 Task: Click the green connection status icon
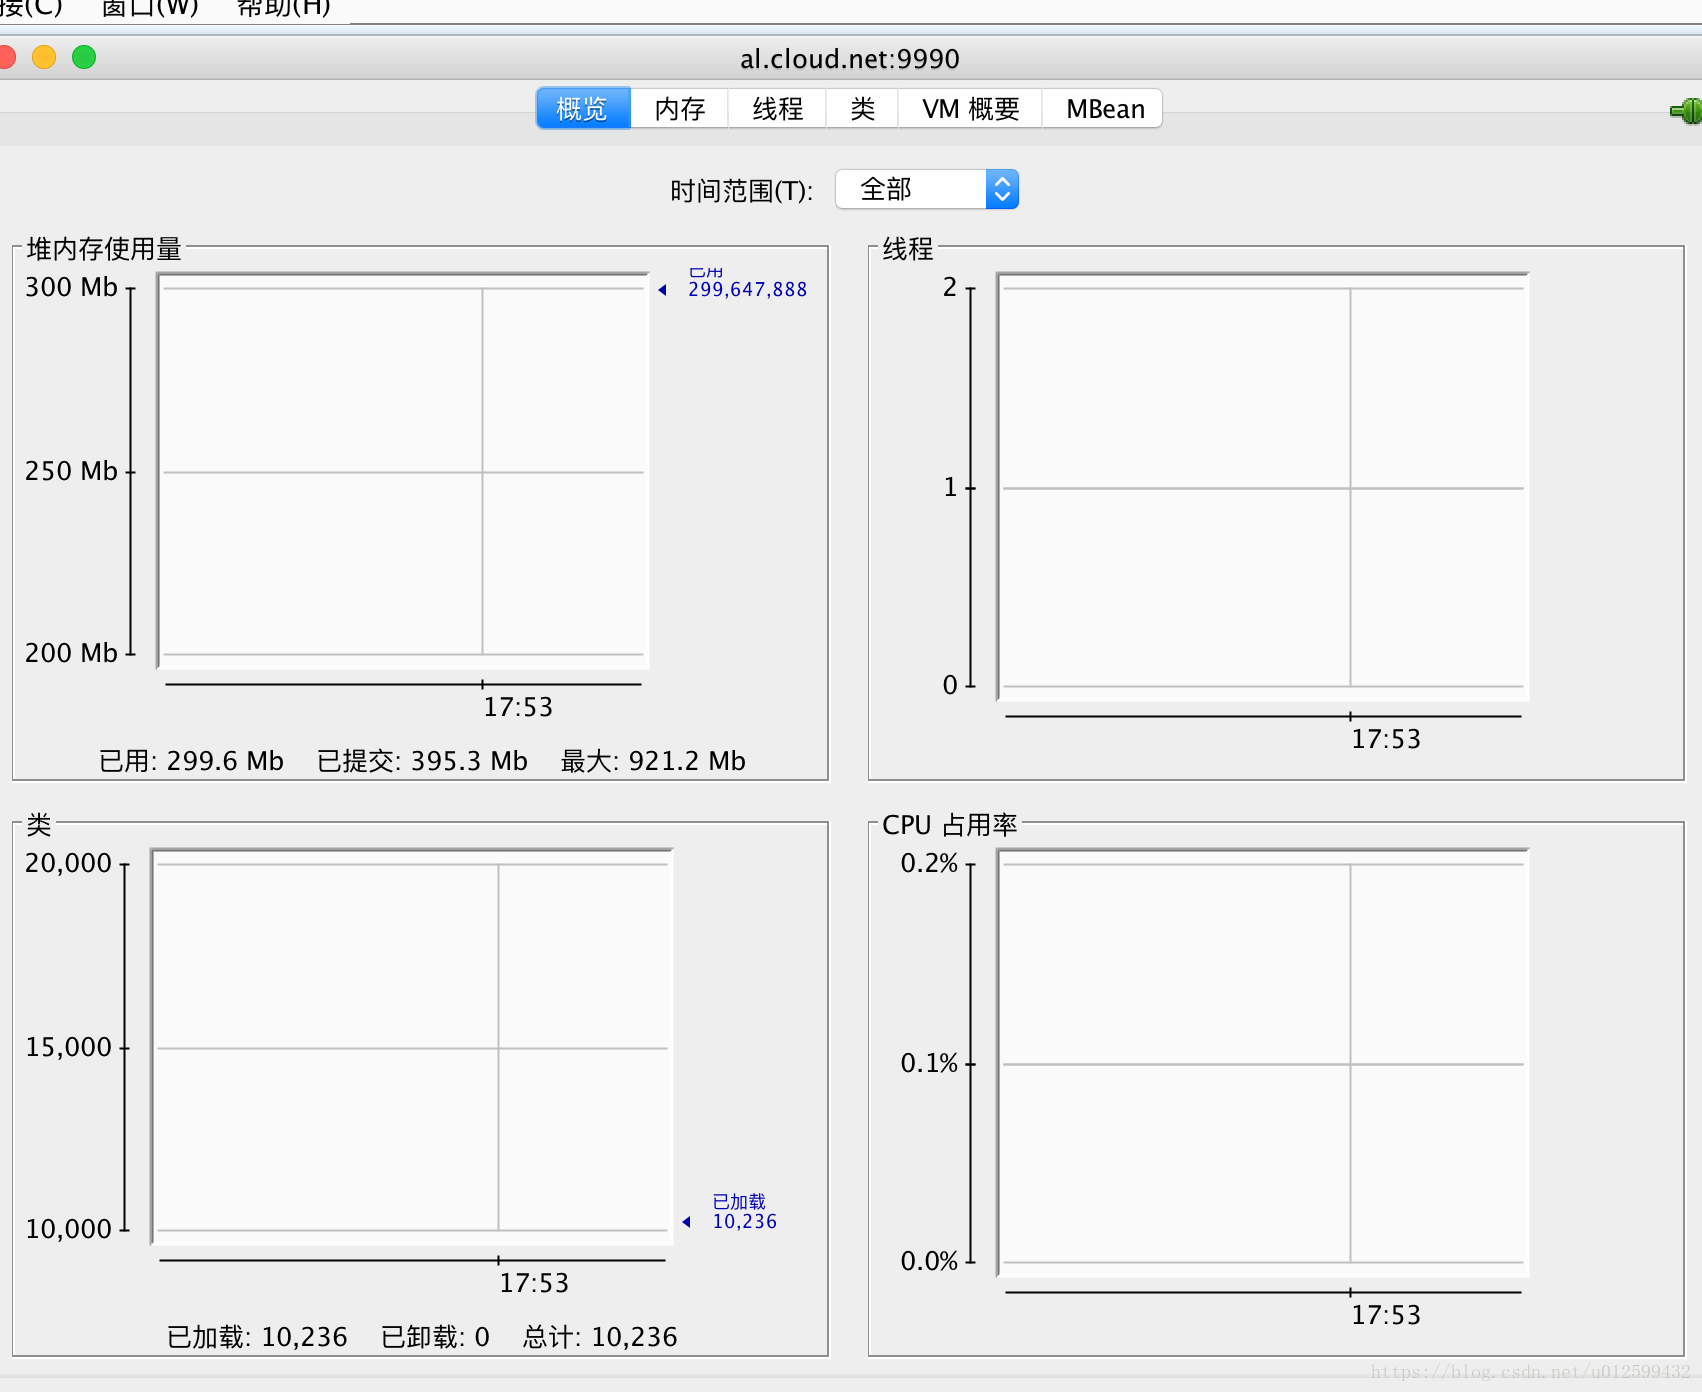coord(1686,110)
